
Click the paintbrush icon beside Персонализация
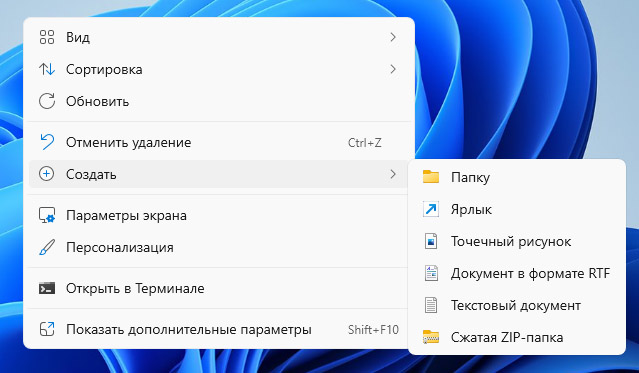47,247
